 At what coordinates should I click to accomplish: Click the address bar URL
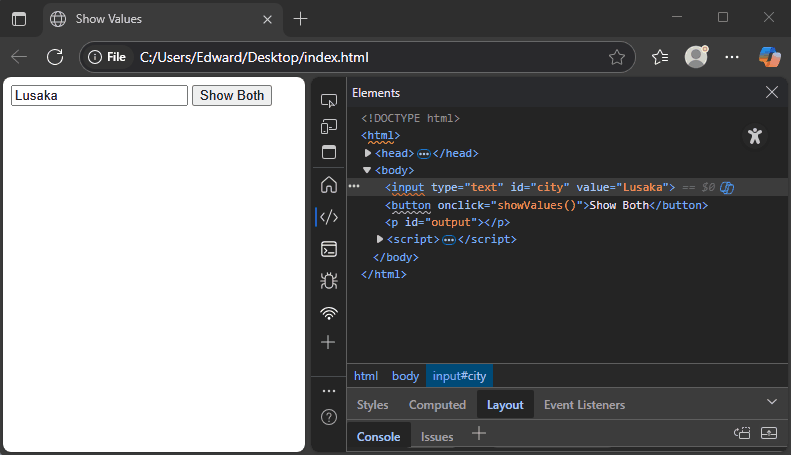(254, 57)
